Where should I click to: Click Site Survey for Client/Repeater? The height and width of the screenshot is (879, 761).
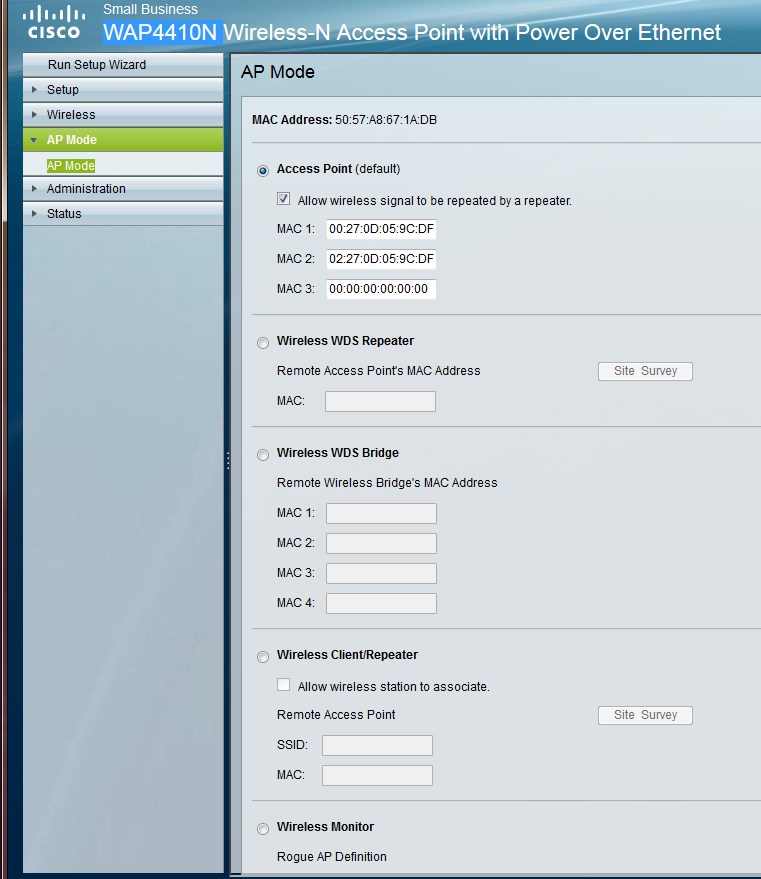click(645, 715)
